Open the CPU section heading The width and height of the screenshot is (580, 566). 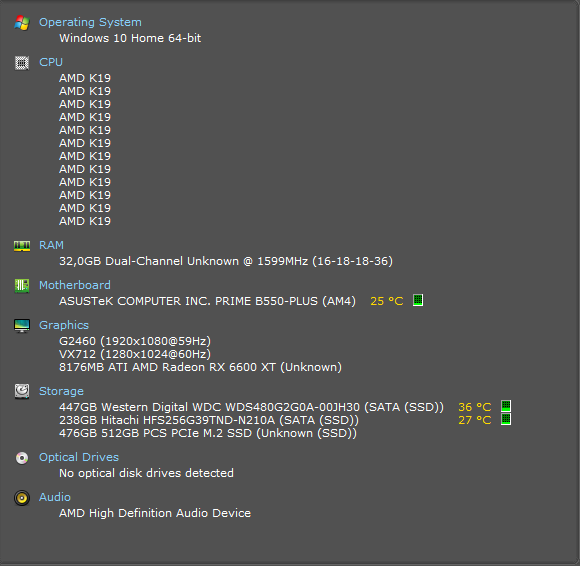(51, 62)
